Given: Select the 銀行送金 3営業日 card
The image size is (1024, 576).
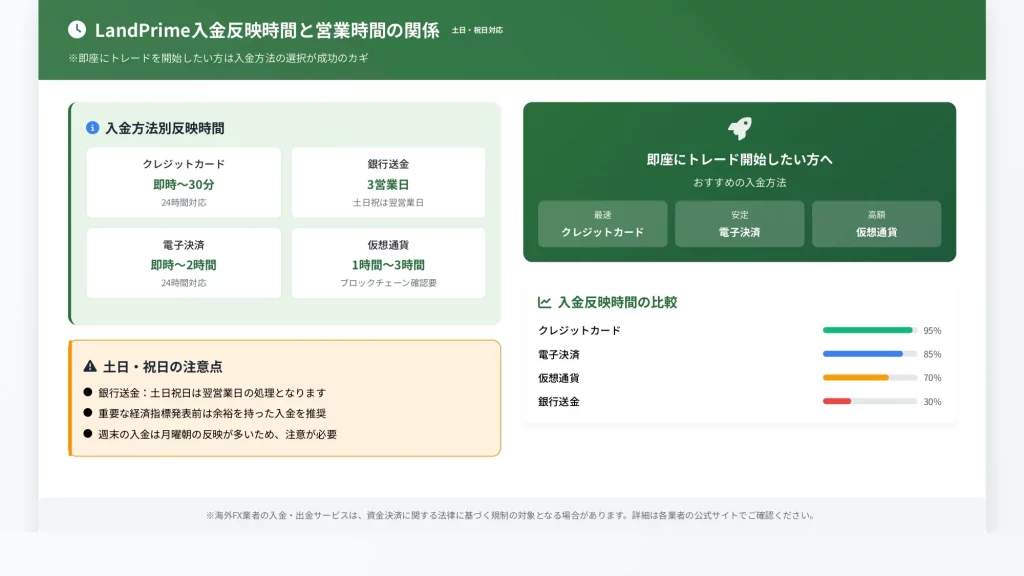Looking at the screenshot, I should point(388,182).
